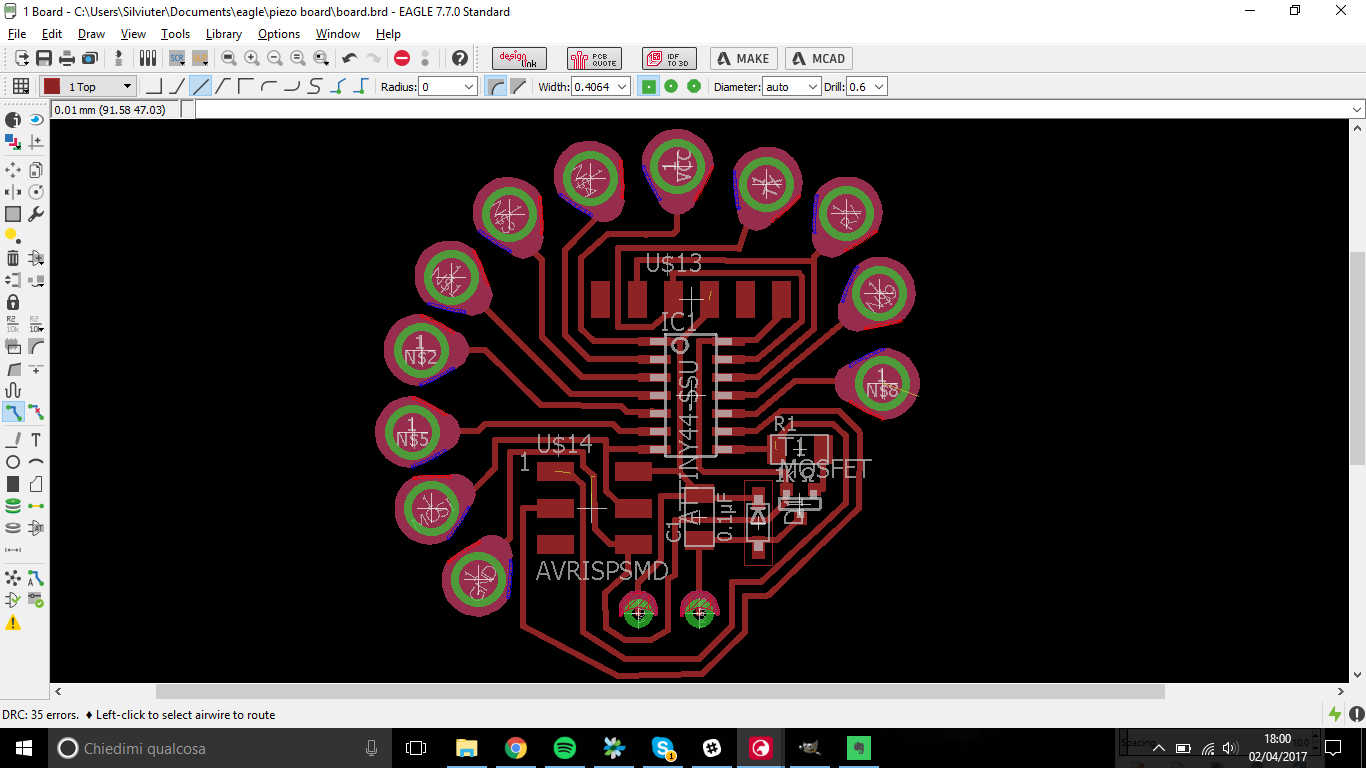This screenshot has width=1366, height=768.
Task: Click the MCAD button
Action: click(819, 59)
